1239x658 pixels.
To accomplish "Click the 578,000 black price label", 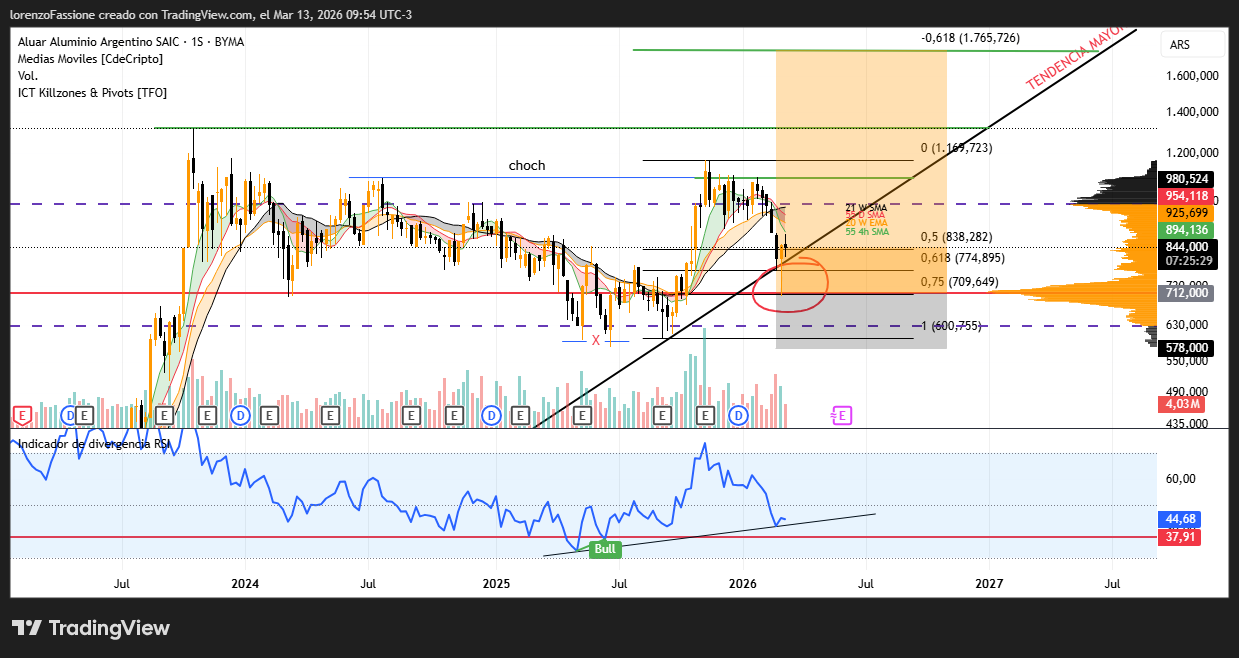I will click(1184, 348).
